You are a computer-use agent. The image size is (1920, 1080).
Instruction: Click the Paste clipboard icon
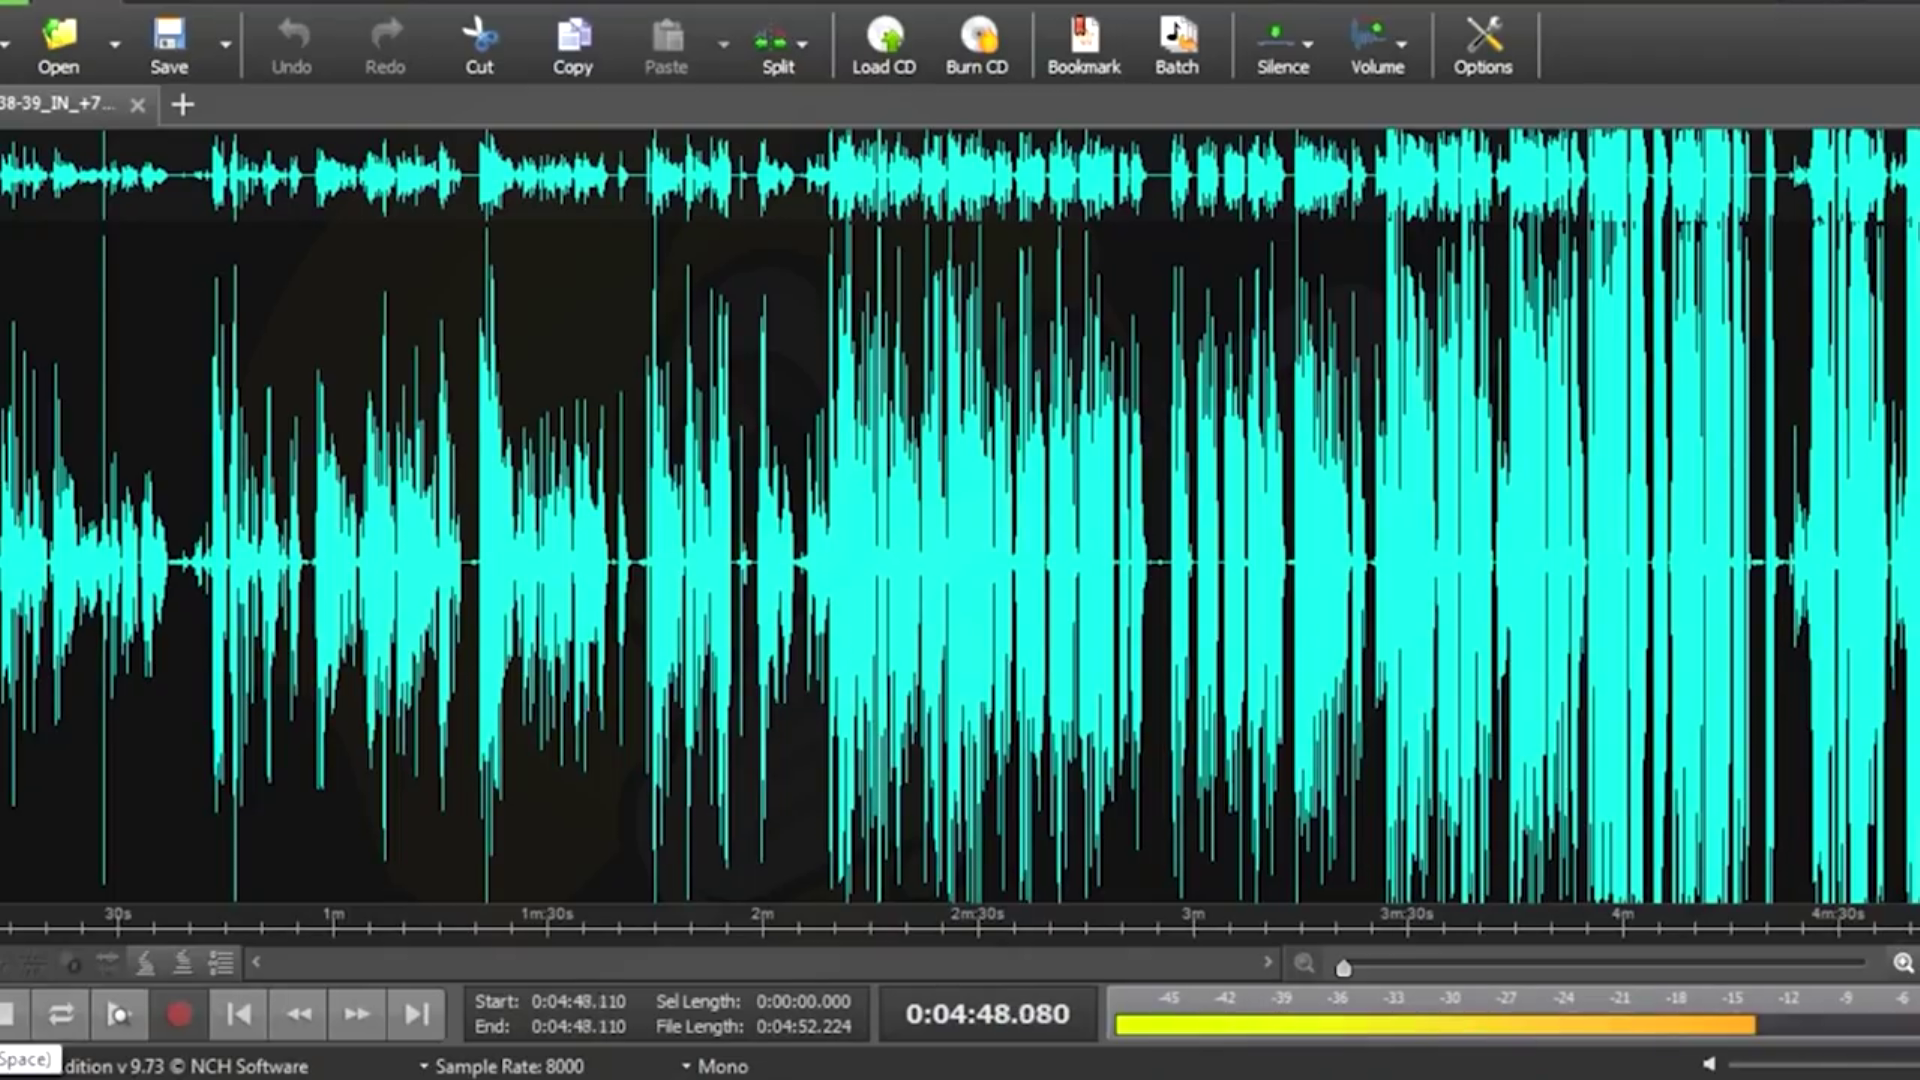click(x=667, y=35)
